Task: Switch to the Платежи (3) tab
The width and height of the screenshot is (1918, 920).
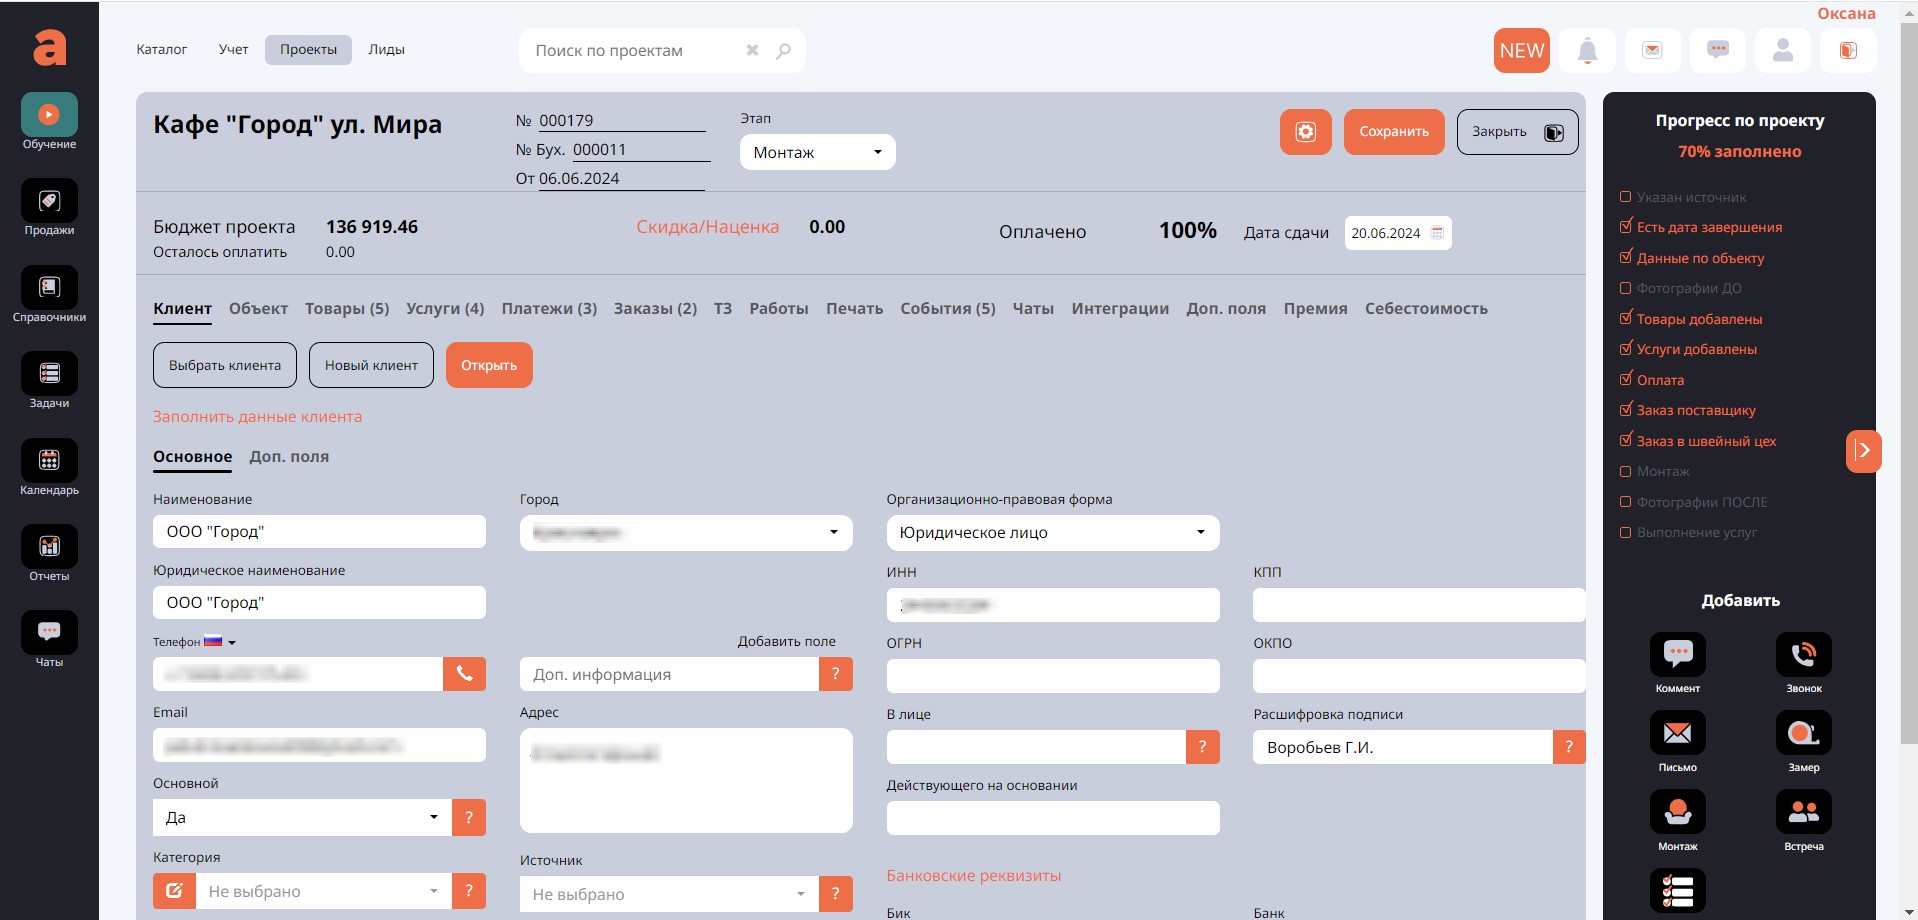Action: pos(549,309)
